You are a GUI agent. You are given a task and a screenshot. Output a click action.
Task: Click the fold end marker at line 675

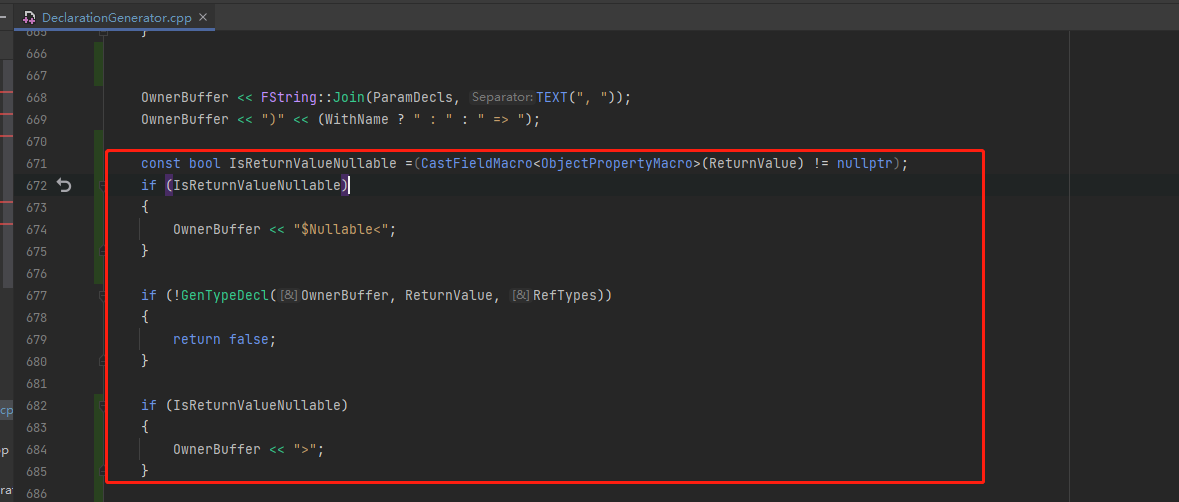[x=102, y=251]
